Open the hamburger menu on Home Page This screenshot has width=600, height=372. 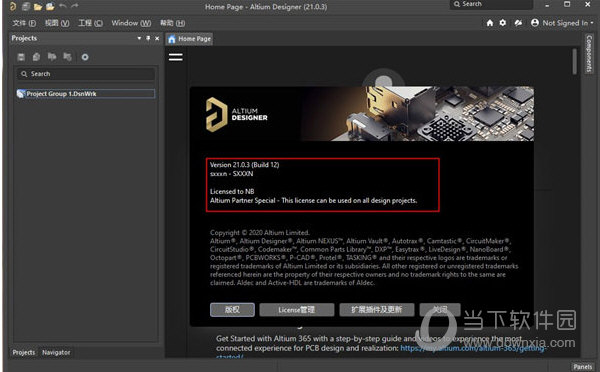point(176,57)
